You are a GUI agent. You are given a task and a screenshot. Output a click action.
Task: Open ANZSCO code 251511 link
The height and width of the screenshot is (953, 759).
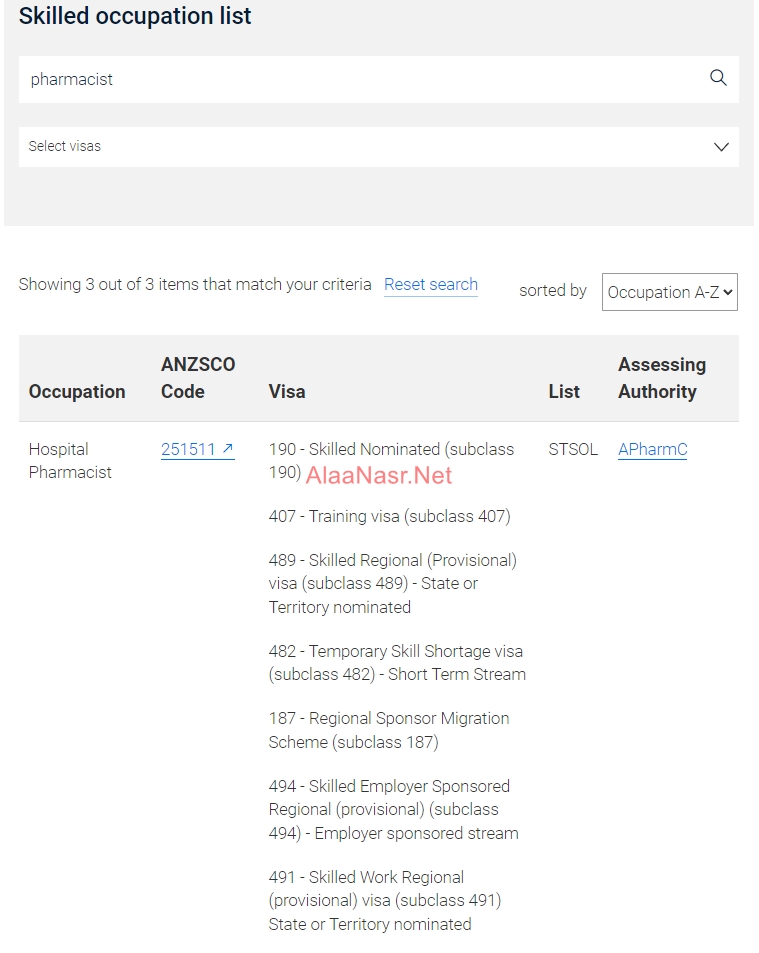(189, 449)
